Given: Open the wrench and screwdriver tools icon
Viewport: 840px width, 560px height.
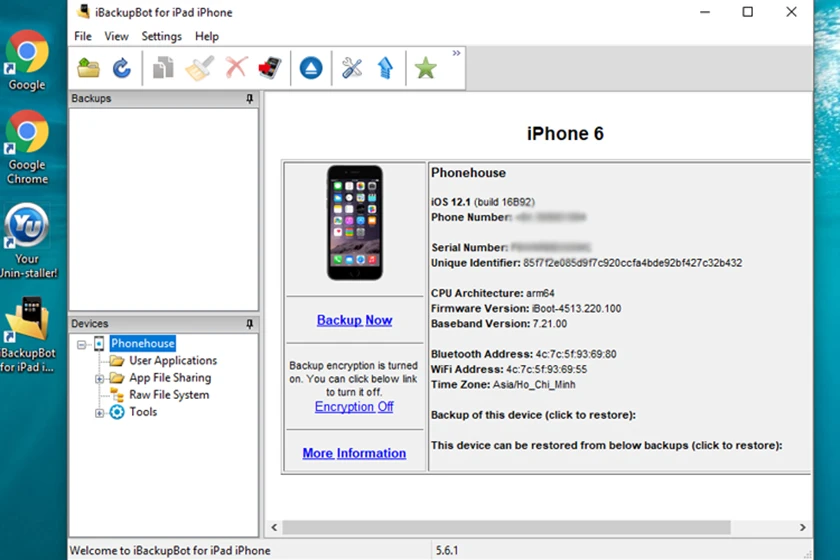Looking at the screenshot, I should 352,68.
